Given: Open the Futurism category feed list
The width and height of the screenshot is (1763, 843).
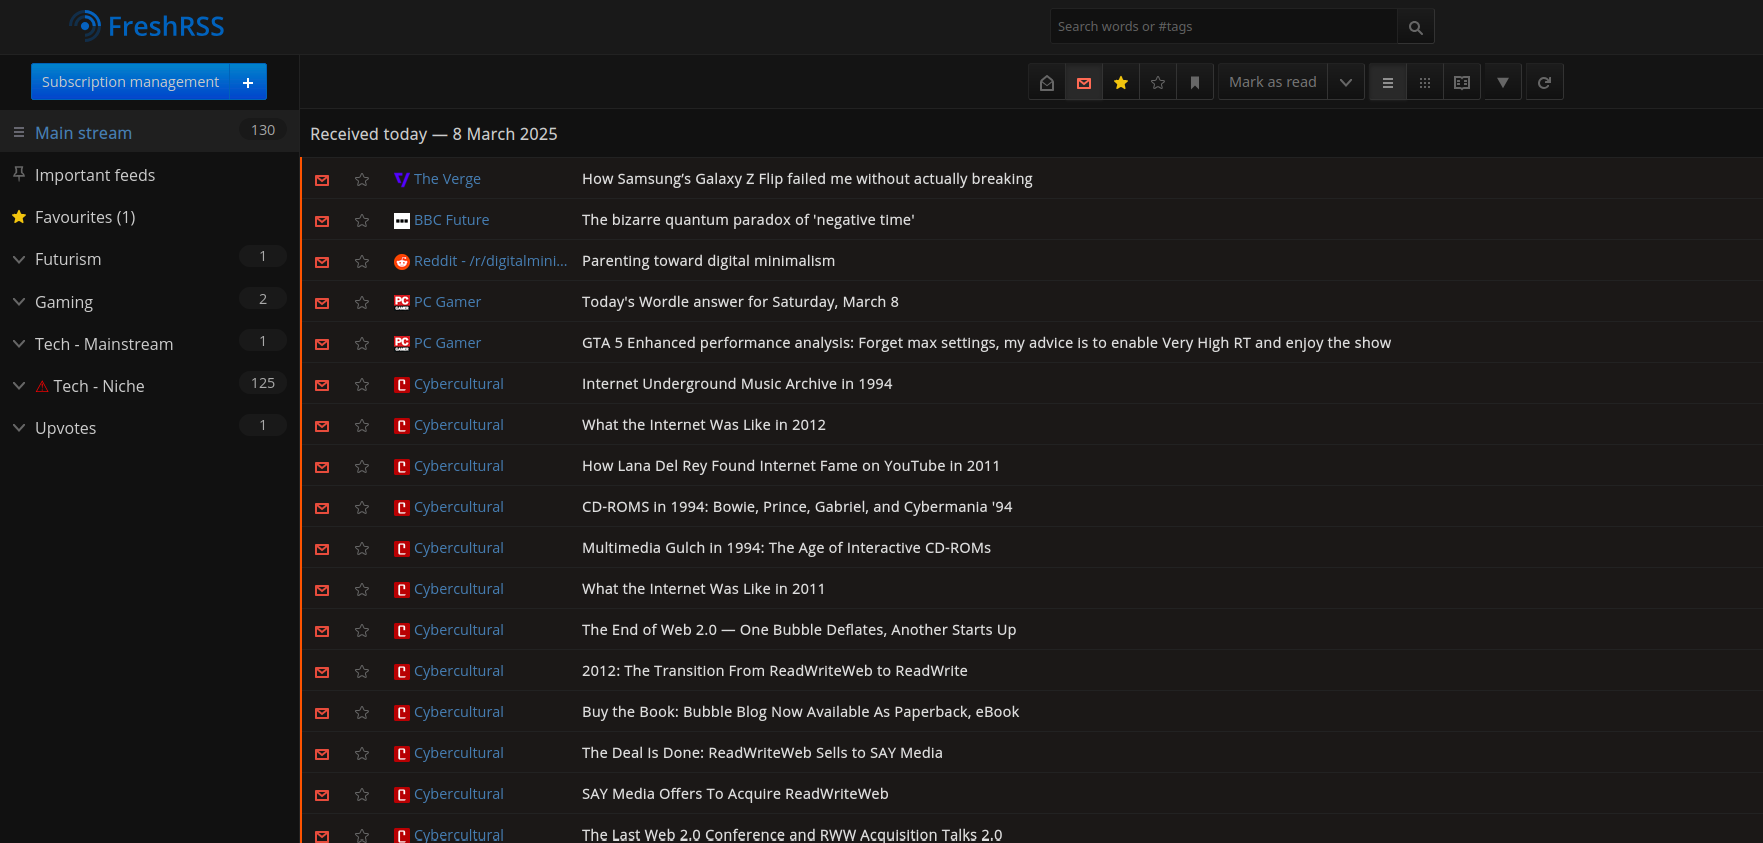Looking at the screenshot, I should coord(68,259).
